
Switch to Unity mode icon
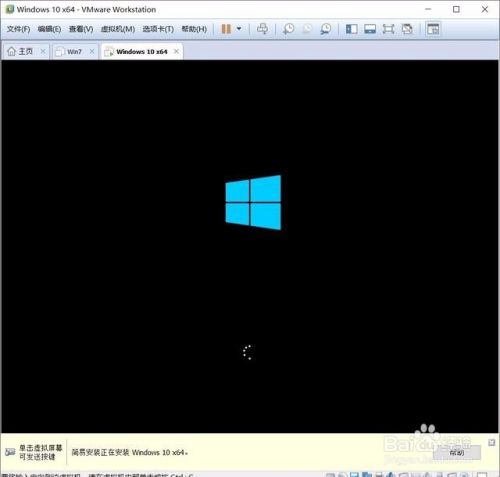point(407,29)
